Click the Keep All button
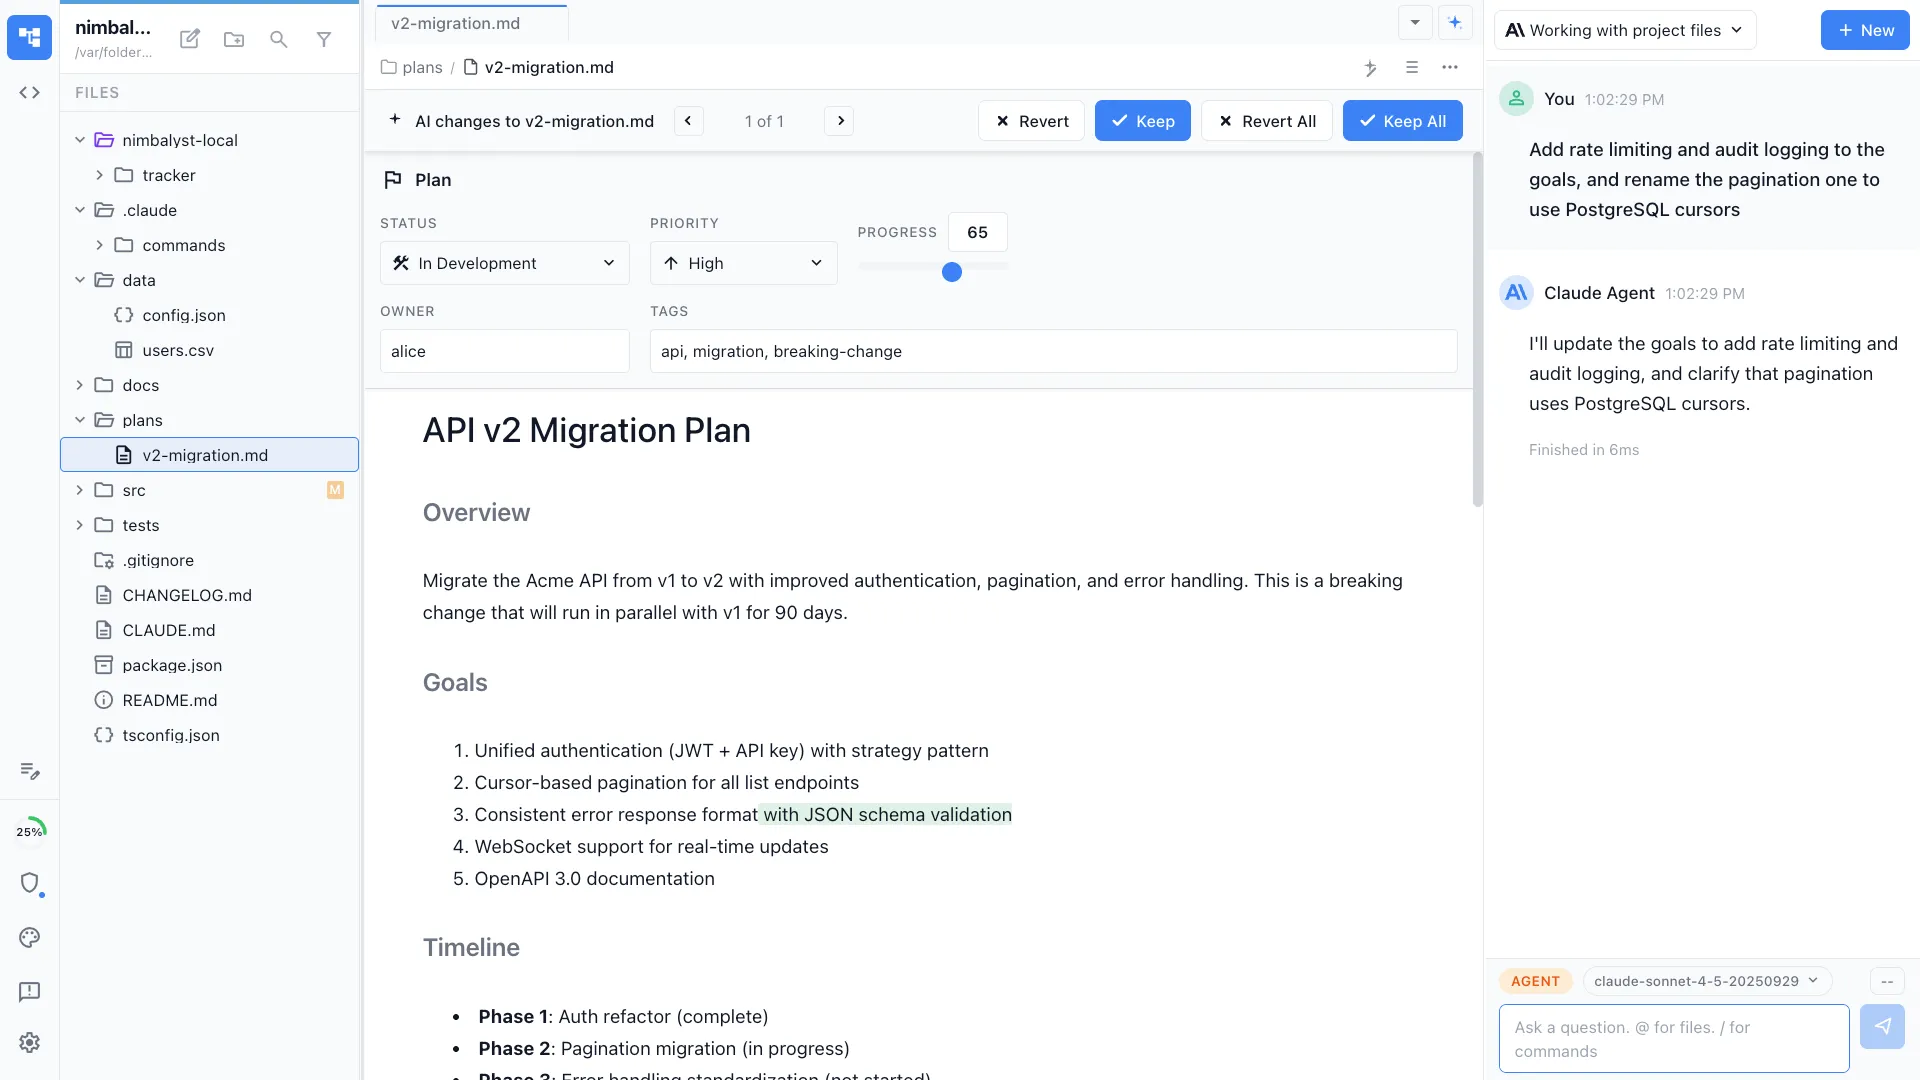This screenshot has width=1920, height=1080. click(x=1402, y=120)
